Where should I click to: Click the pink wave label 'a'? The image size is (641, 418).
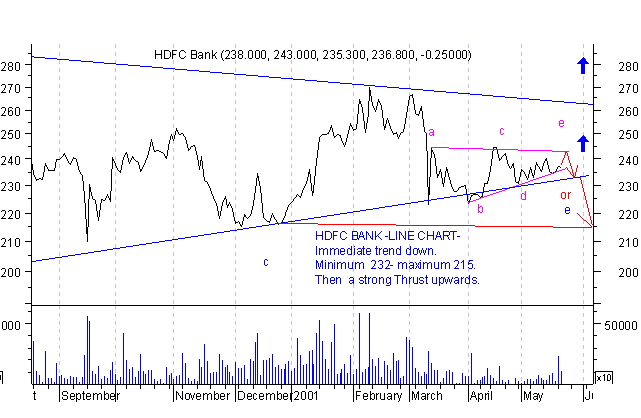[x=431, y=132]
